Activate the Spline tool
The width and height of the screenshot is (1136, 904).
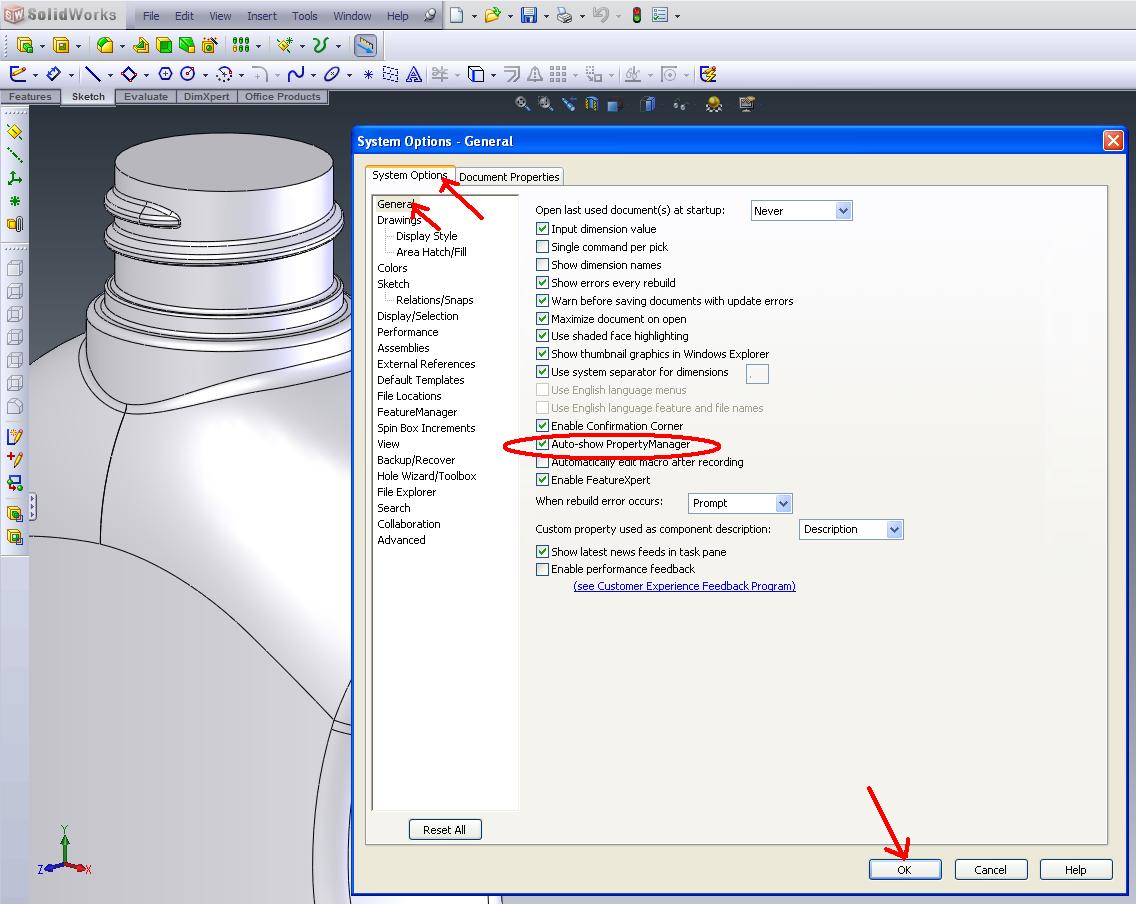coord(298,74)
